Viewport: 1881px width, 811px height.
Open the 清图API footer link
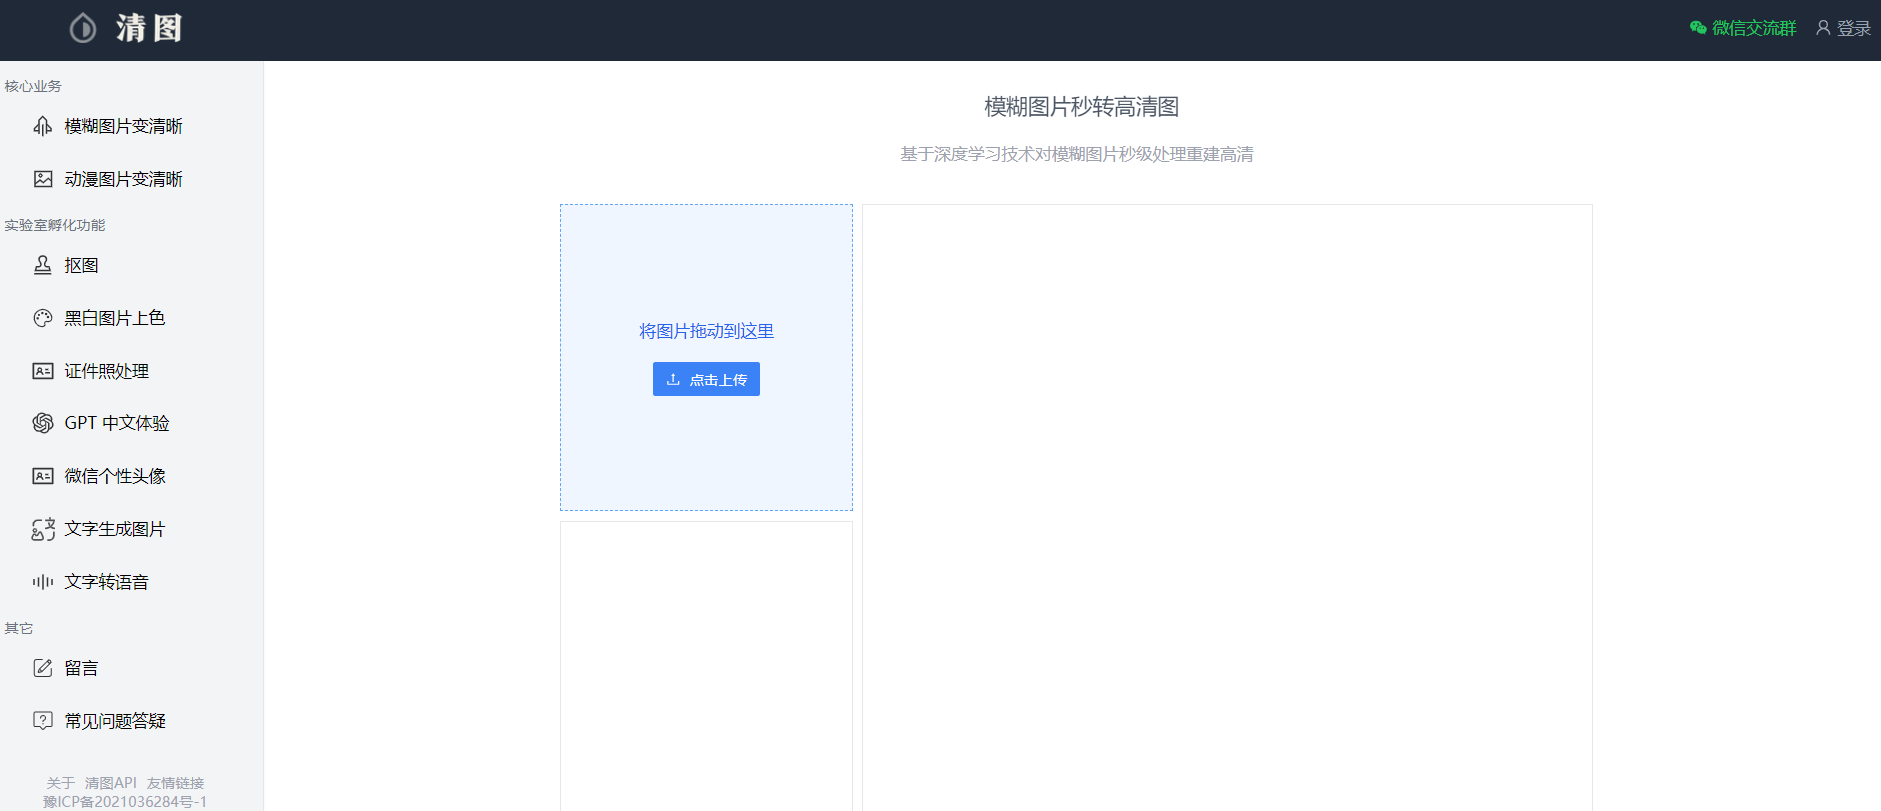click(x=111, y=783)
